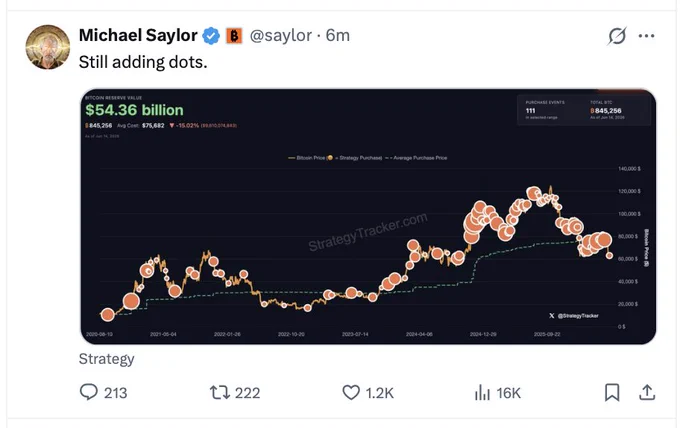Open the @saylor handle link
Viewport: 680px width, 428px height.
281,36
